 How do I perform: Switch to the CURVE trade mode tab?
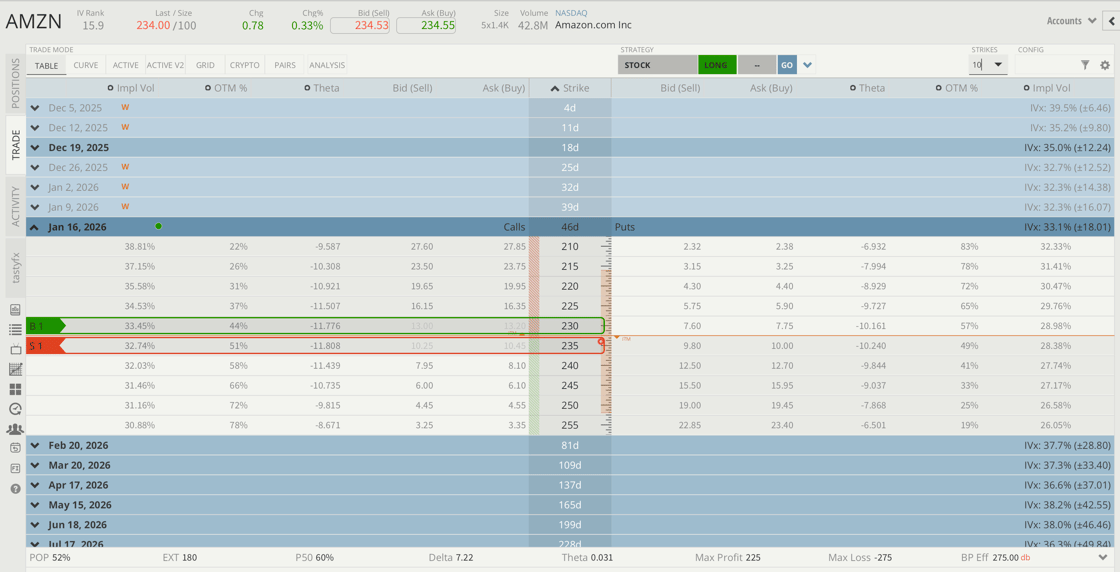tap(86, 65)
